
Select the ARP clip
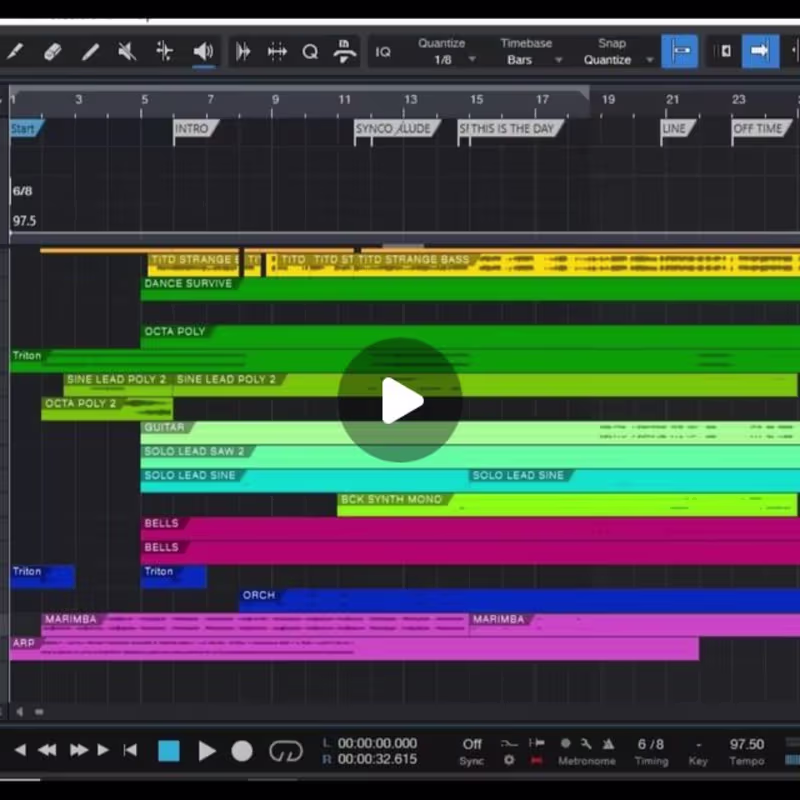354,648
